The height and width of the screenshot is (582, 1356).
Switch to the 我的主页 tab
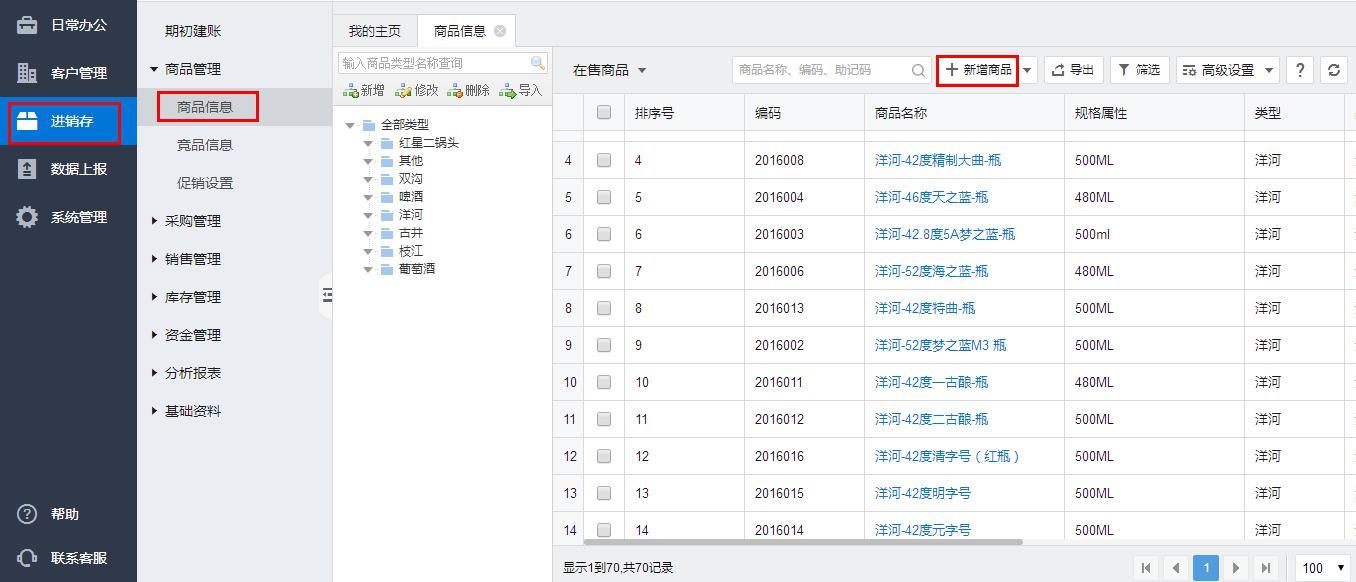(x=375, y=31)
